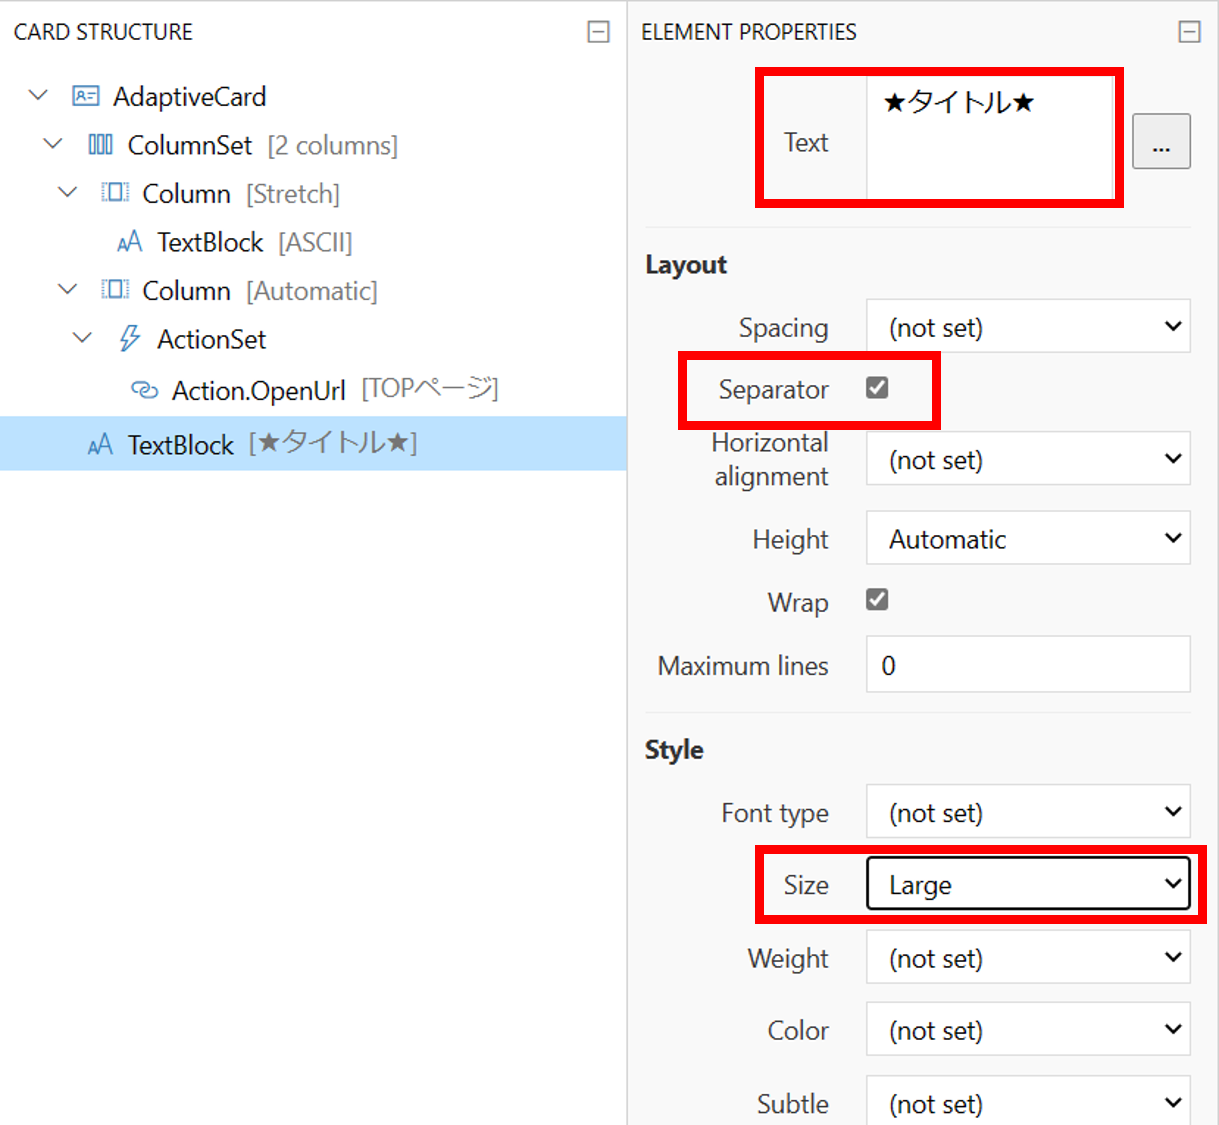The height and width of the screenshot is (1125, 1219).
Task: Click the Maximum lines input field
Action: click(1028, 664)
